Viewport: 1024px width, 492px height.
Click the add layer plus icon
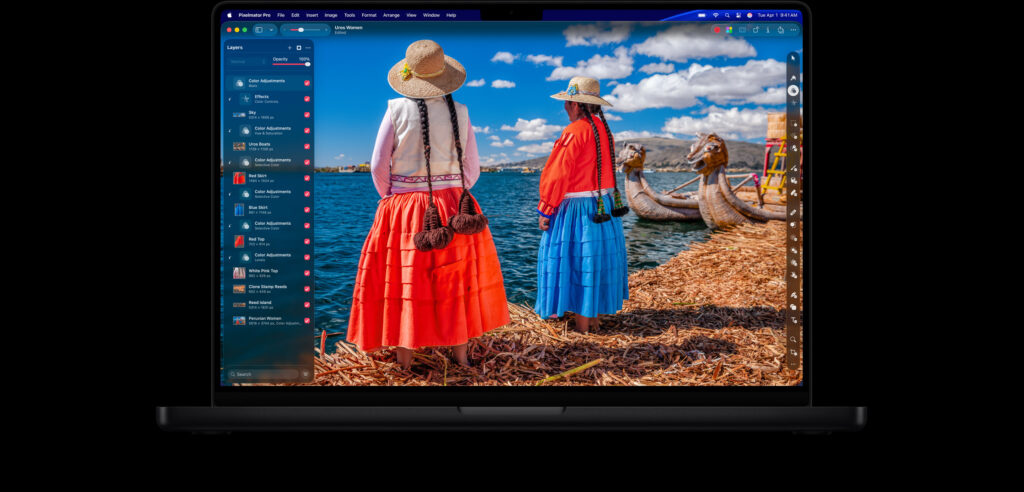click(x=290, y=47)
